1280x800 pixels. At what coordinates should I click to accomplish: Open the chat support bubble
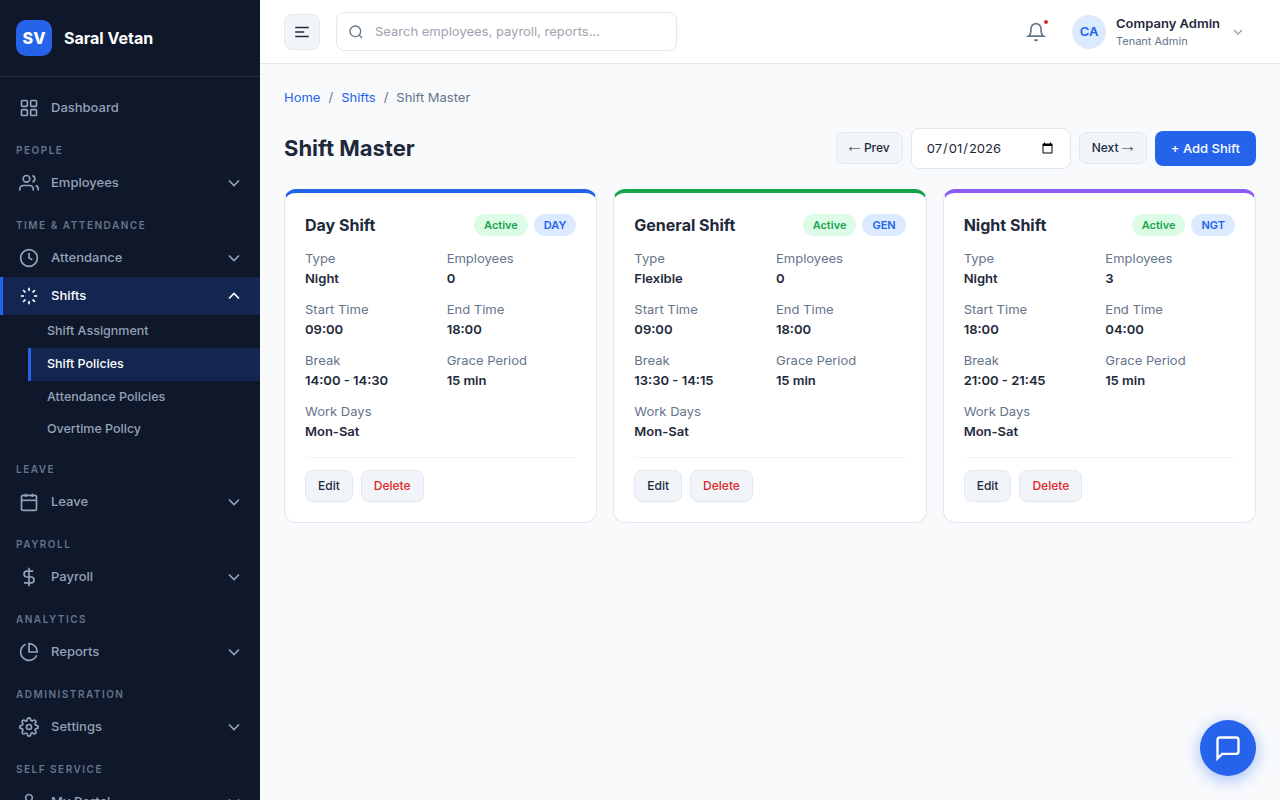(1228, 748)
